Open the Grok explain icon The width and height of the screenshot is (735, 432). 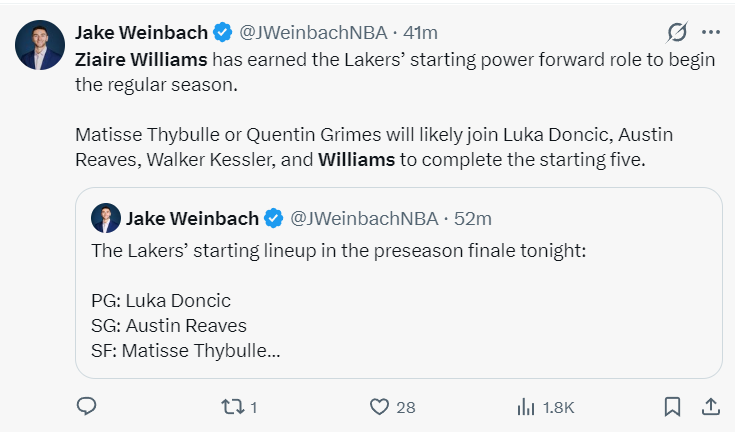[677, 32]
